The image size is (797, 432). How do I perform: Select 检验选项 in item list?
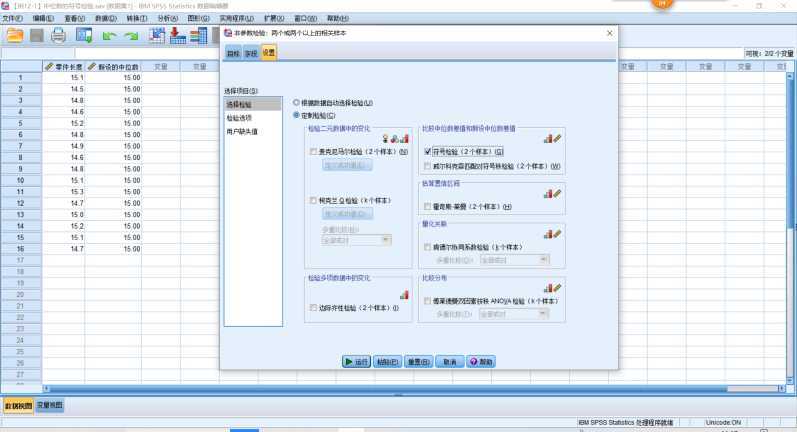click(253, 118)
